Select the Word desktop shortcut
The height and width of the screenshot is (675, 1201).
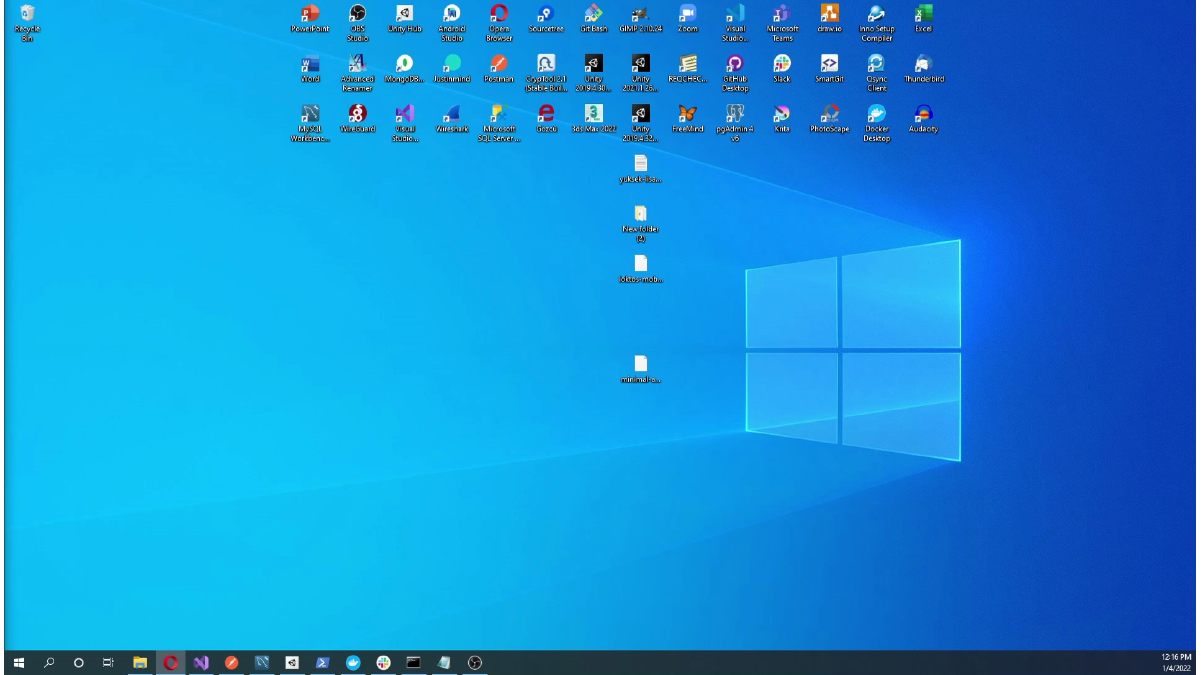(310, 68)
